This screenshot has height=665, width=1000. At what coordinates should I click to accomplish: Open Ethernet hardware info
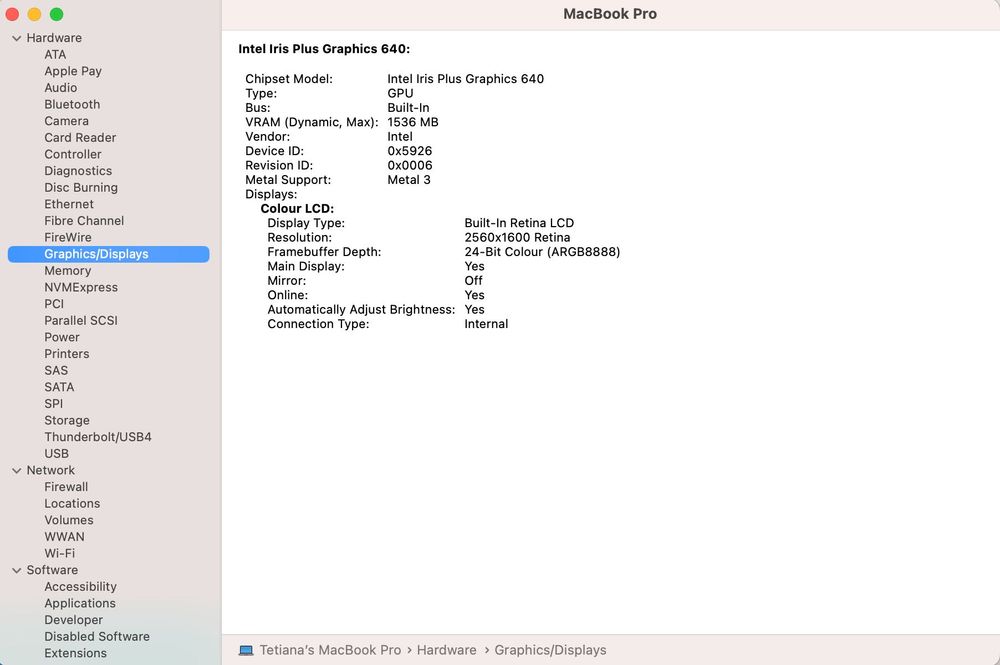(69, 204)
